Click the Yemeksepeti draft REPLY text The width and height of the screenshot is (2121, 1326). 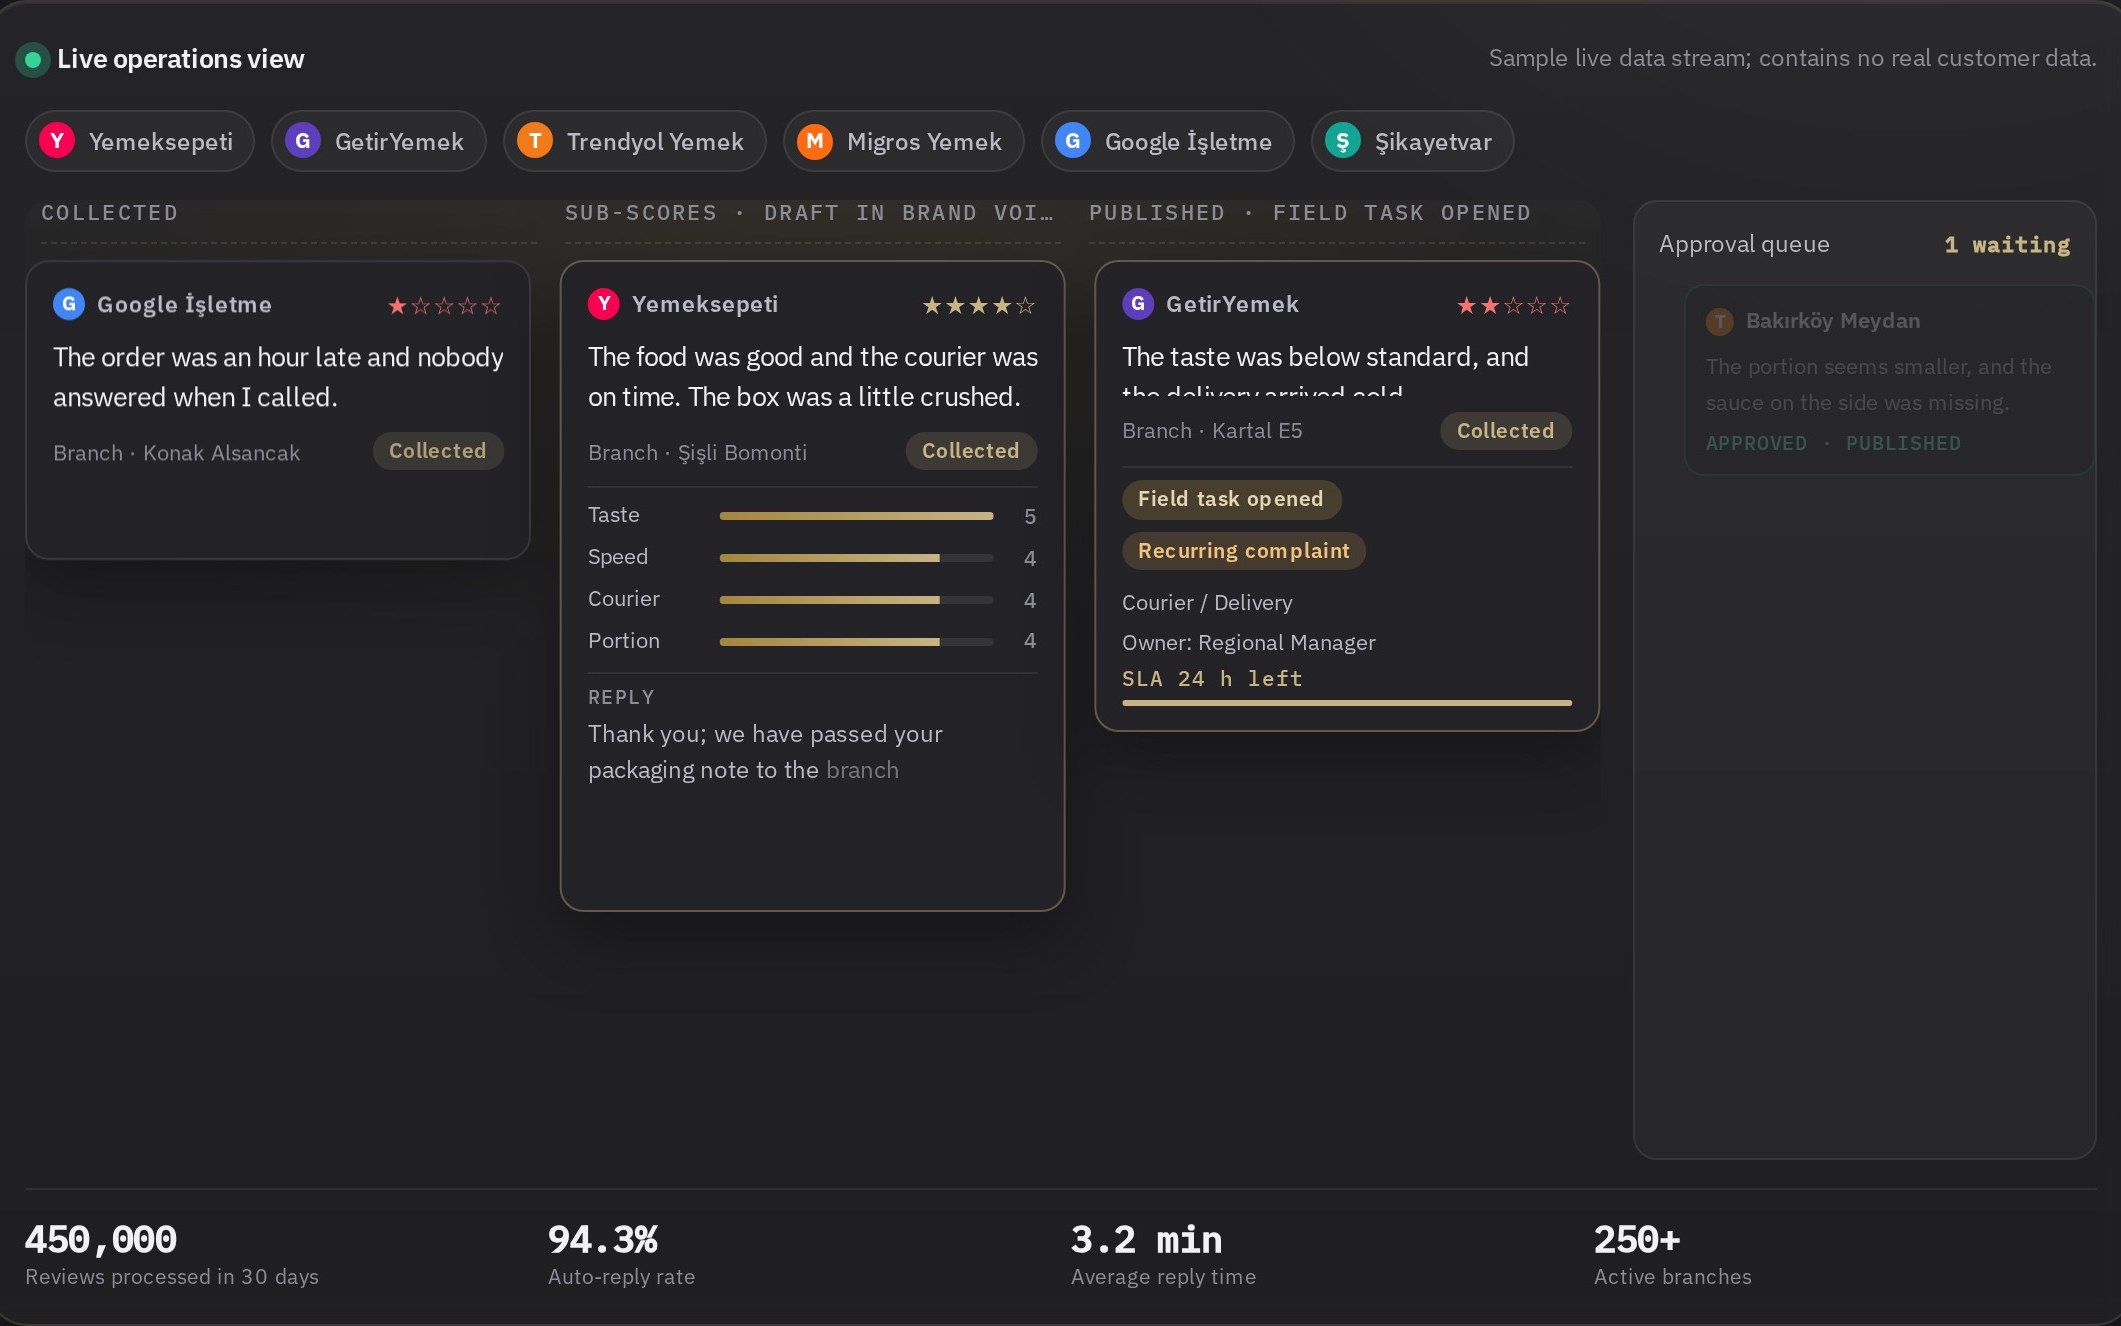pos(765,752)
